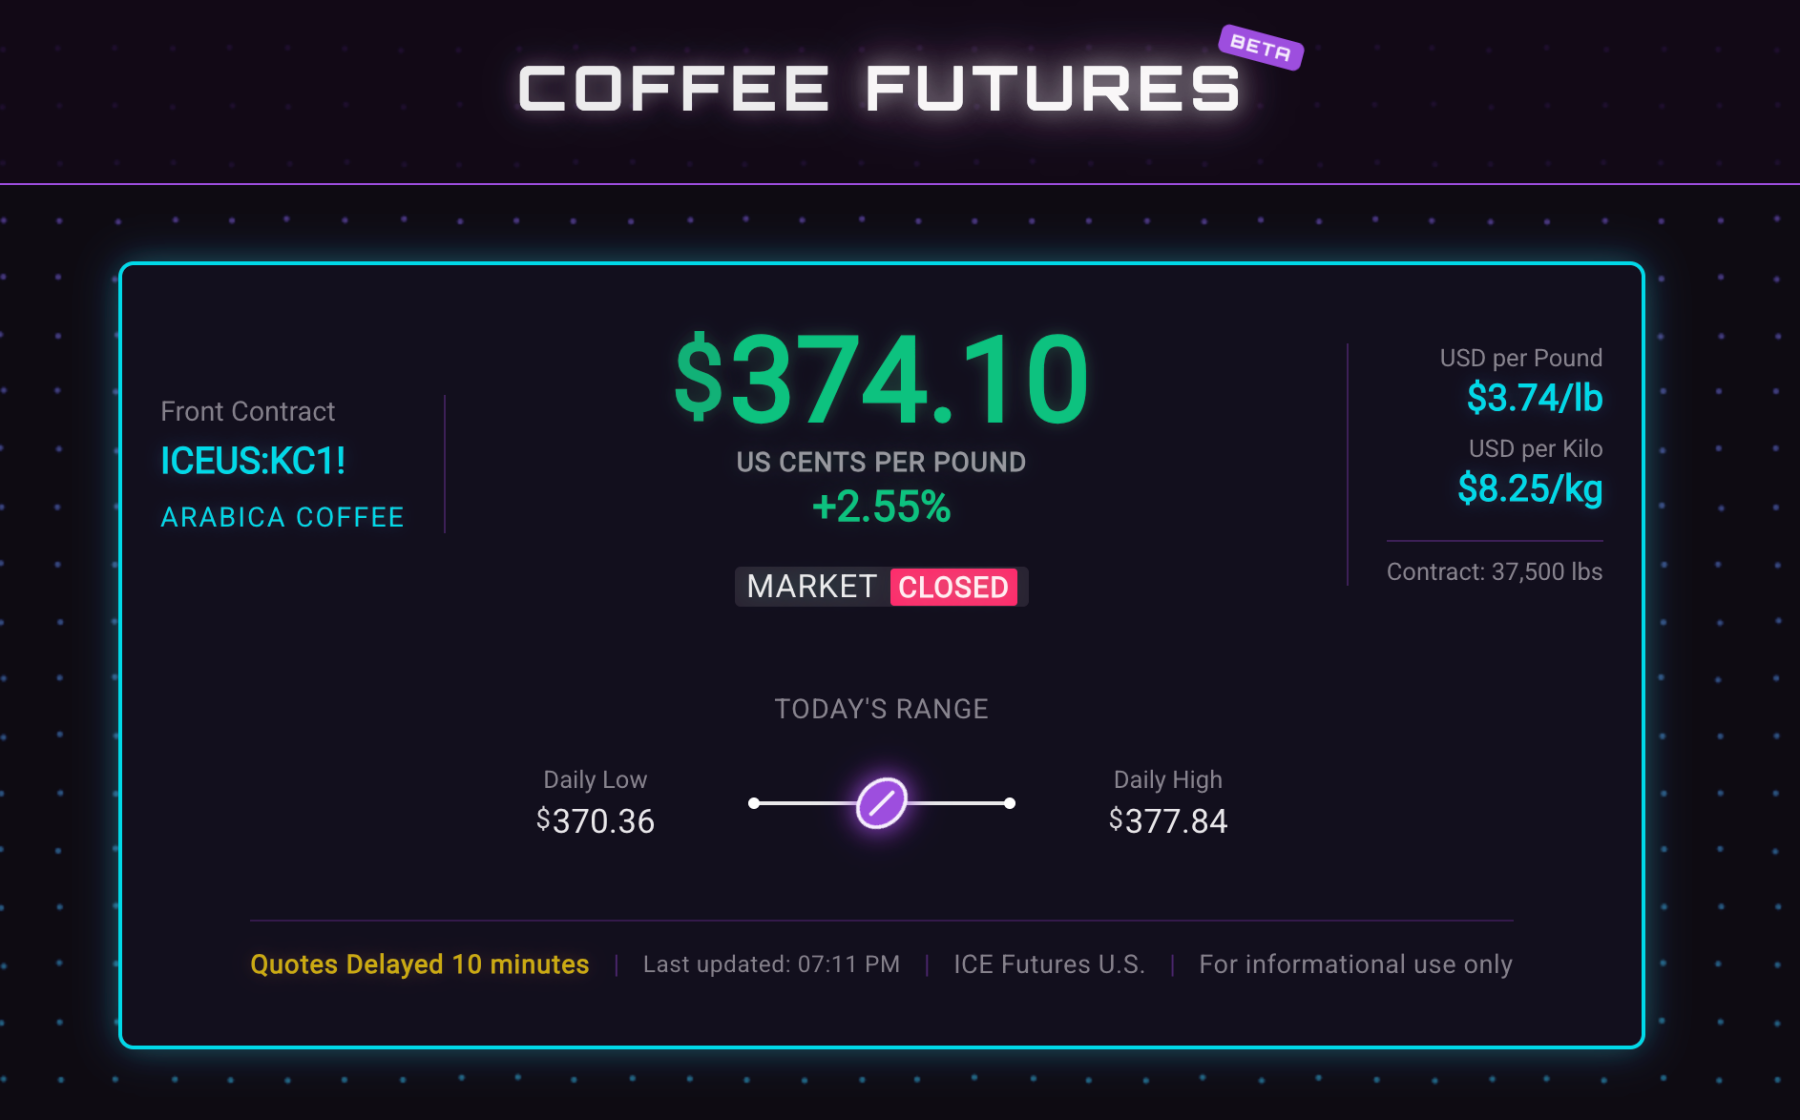Click the Contract: 37,500 lbs text

(x=1494, y=572)
